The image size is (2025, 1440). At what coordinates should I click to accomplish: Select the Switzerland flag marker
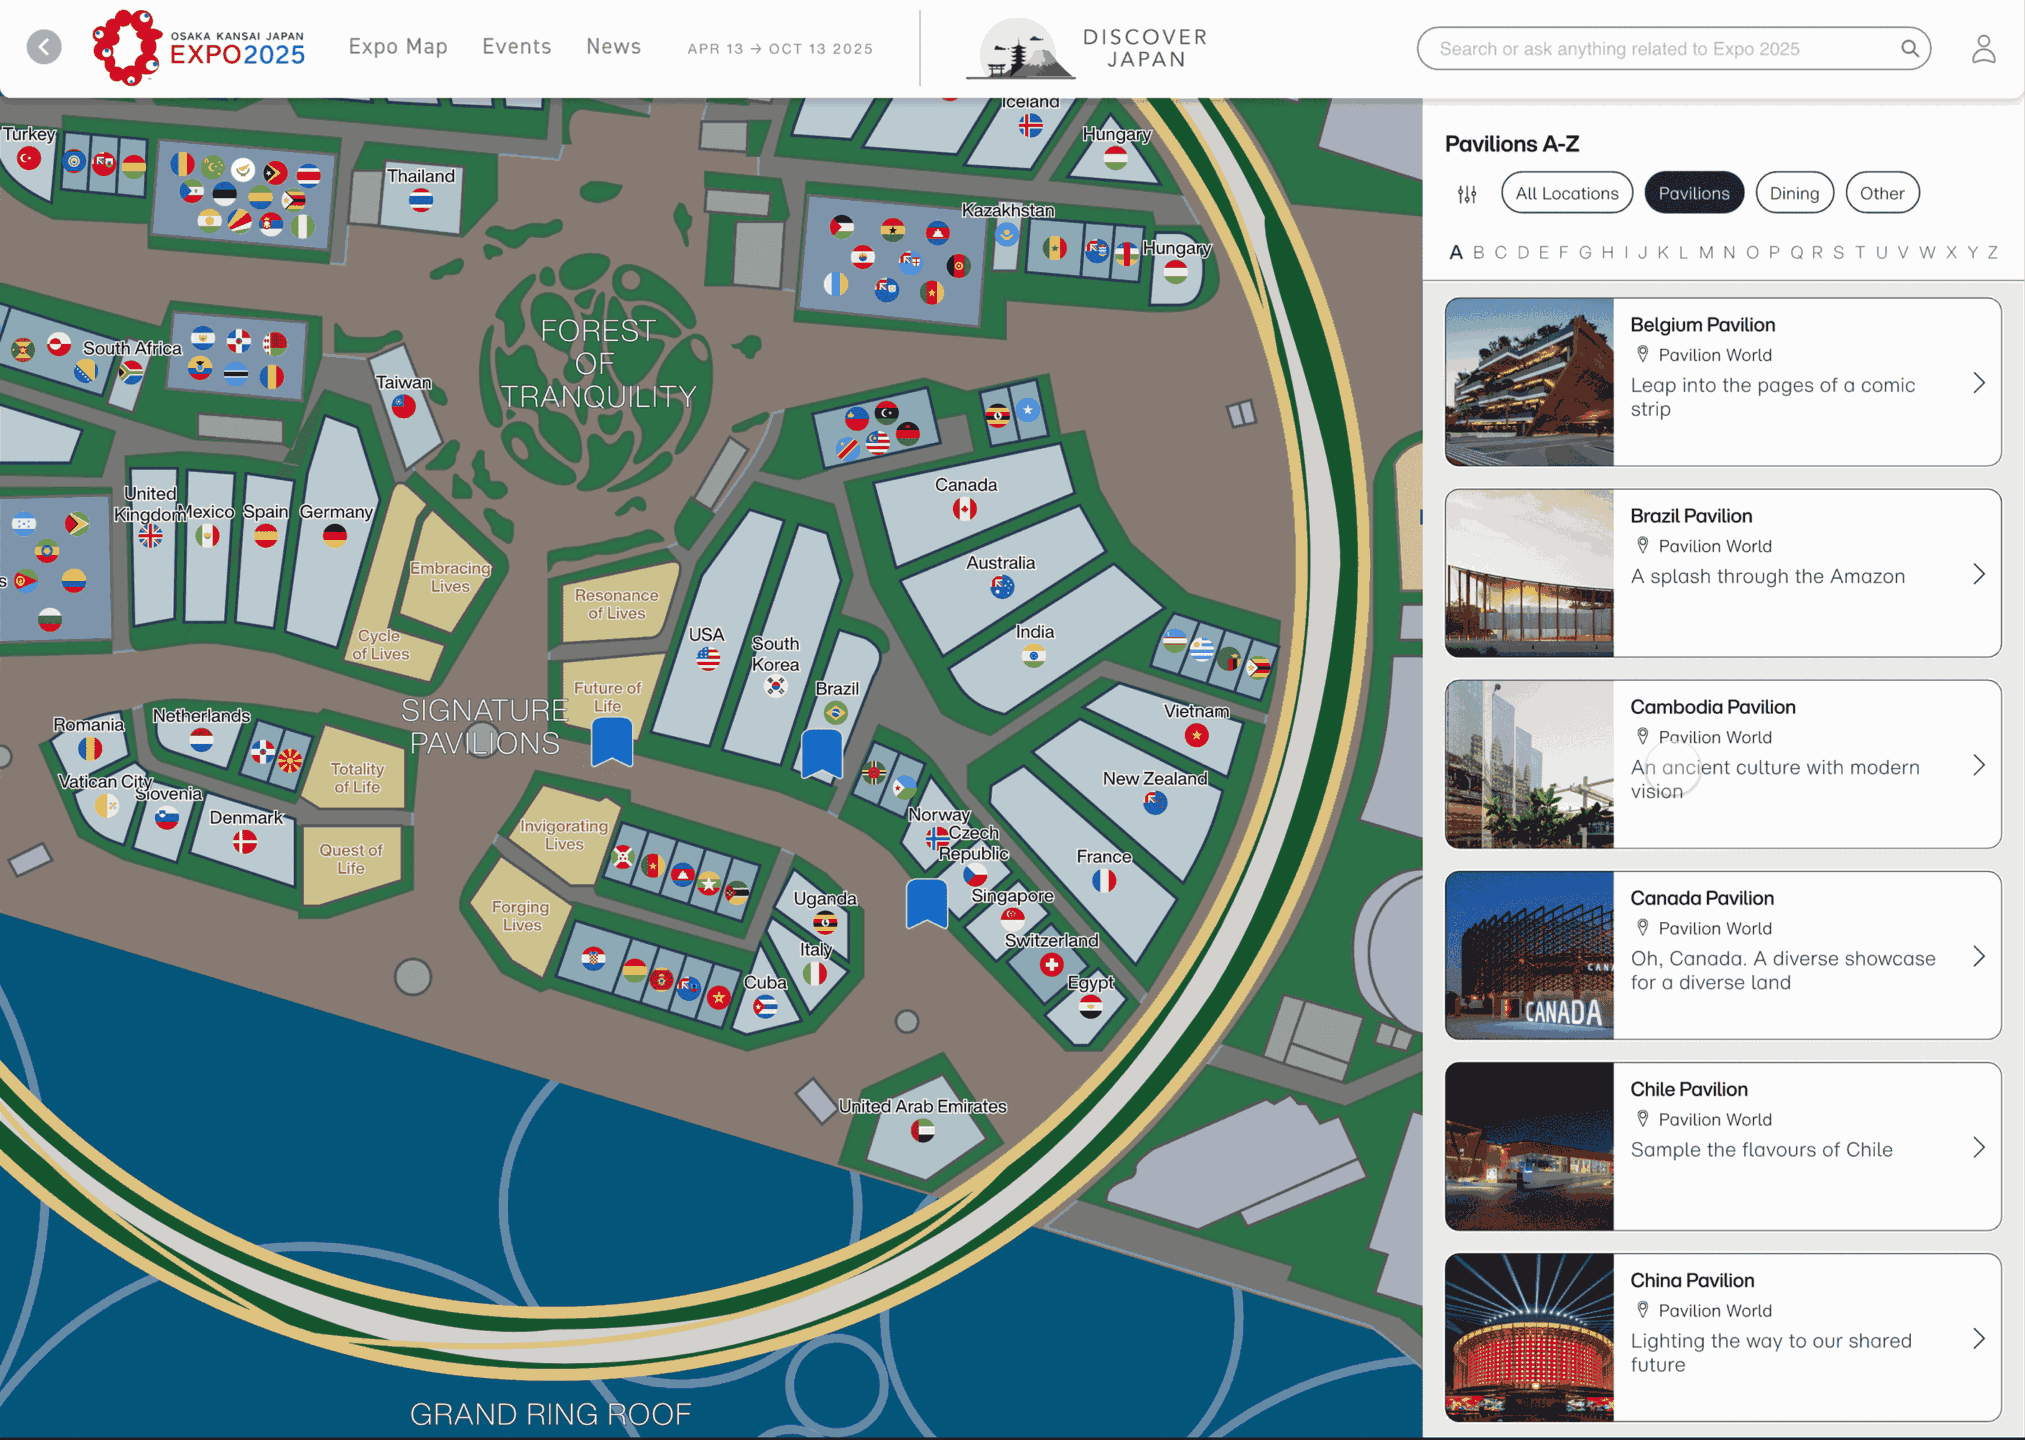1051,964
